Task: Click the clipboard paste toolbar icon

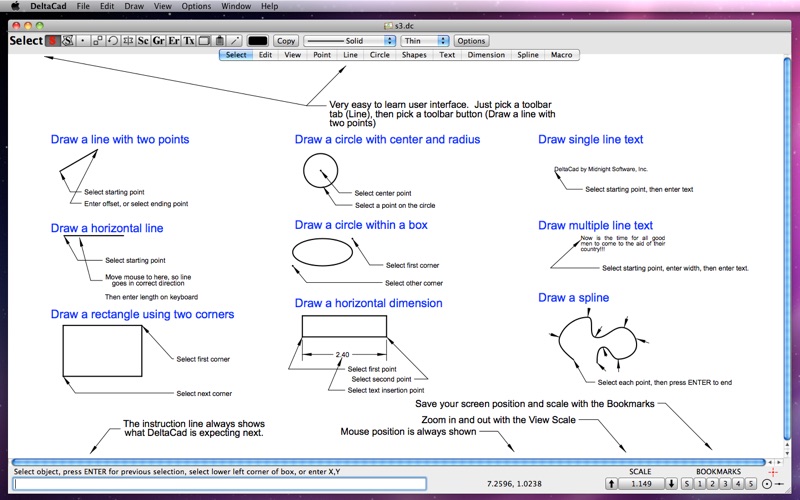Action: tap(219, 41)
